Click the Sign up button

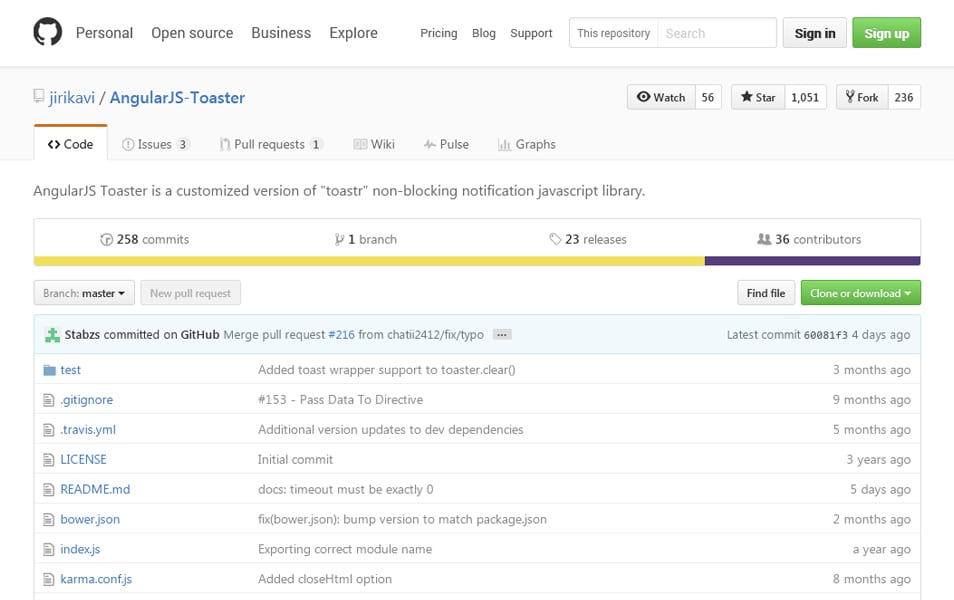886,32
